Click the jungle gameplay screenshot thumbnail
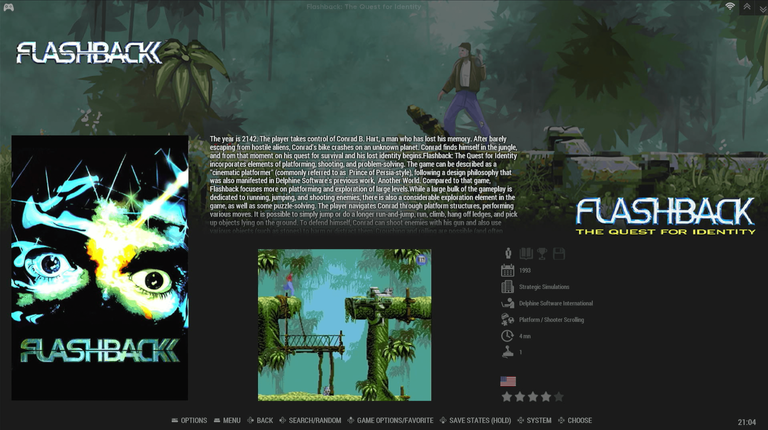The height and width of the screenshot is (430, 768). click(345, 325)
